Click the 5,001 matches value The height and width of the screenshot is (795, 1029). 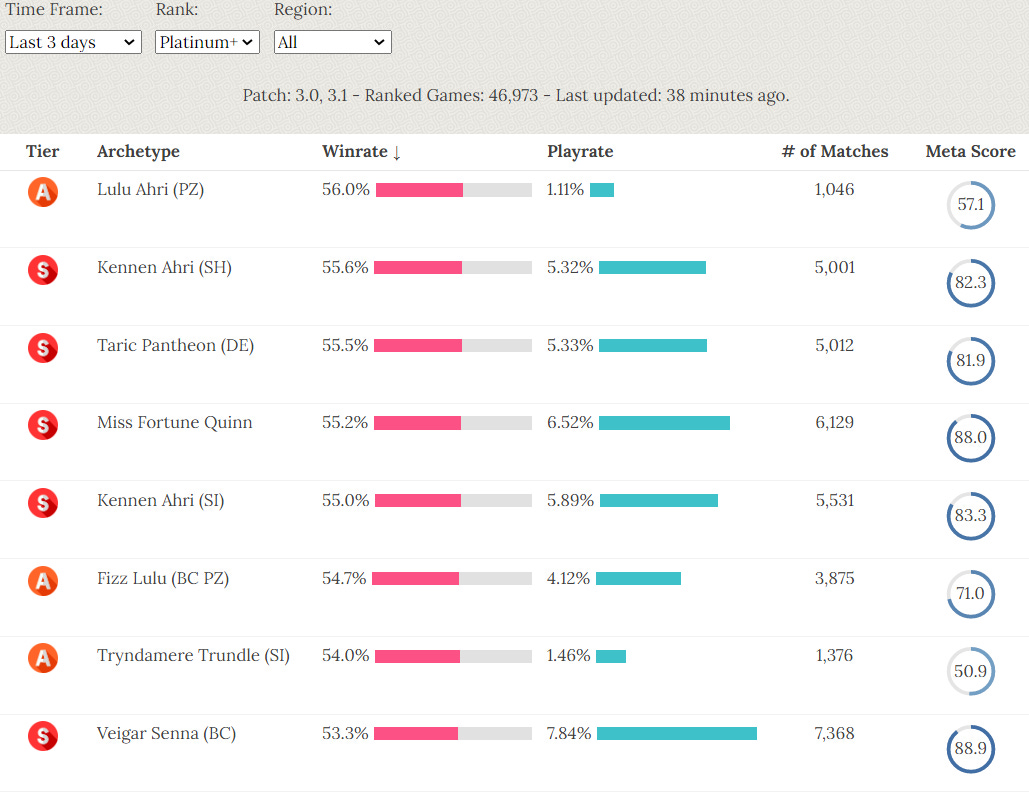[835, 267]
